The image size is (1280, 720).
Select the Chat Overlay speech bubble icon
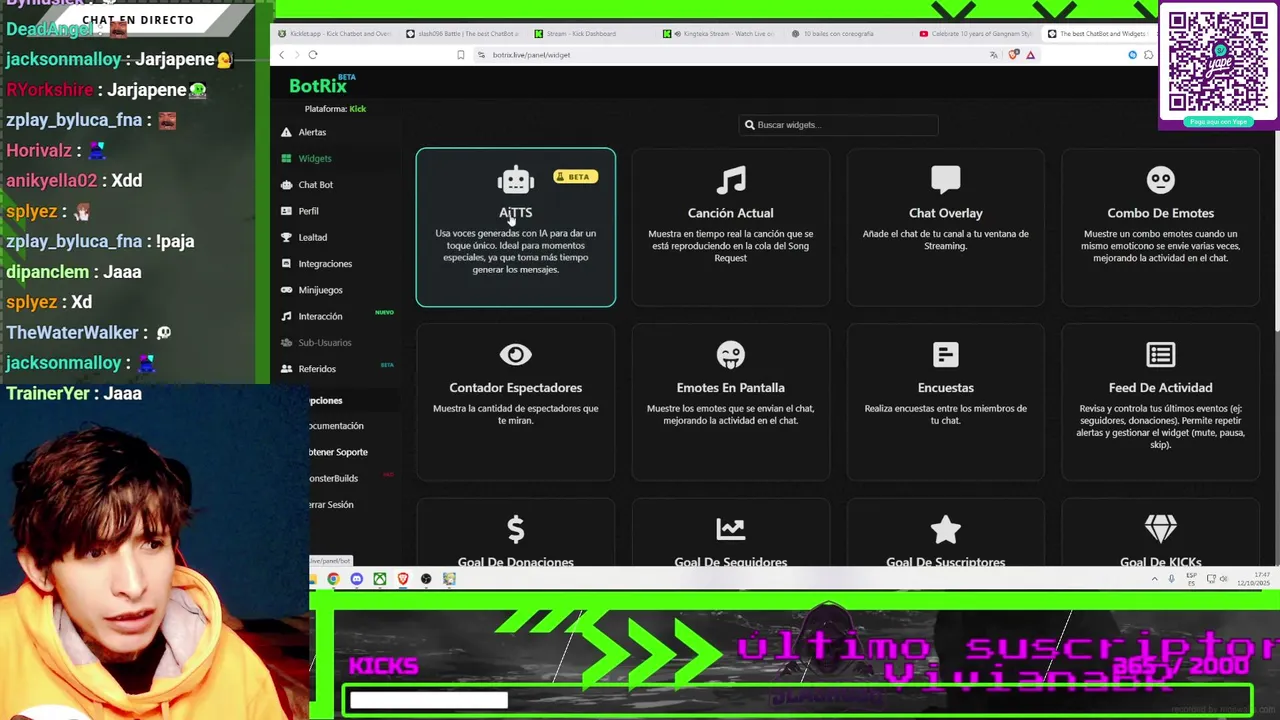[x=946, y=180]
